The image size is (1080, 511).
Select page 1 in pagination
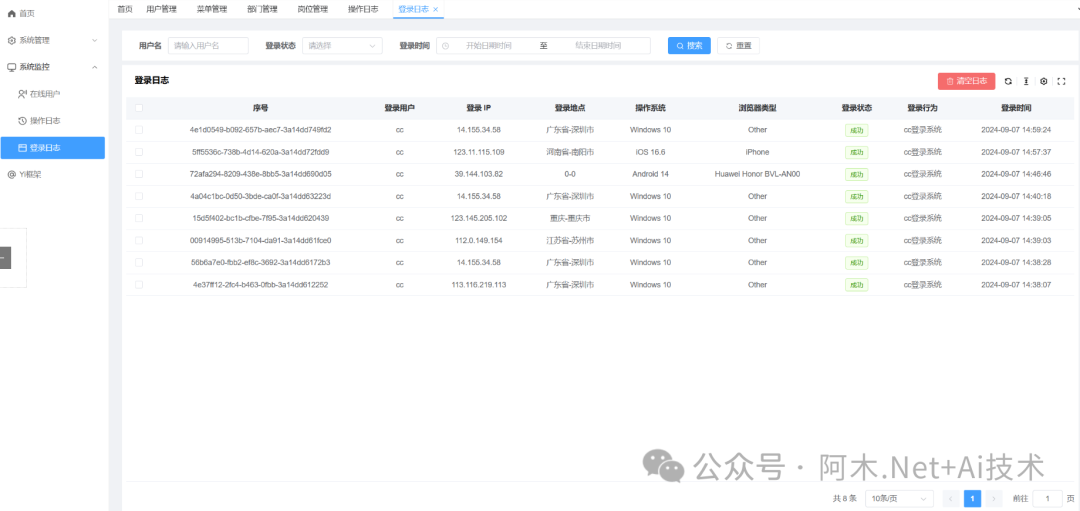pyautogui.click(x=973, y=499)
